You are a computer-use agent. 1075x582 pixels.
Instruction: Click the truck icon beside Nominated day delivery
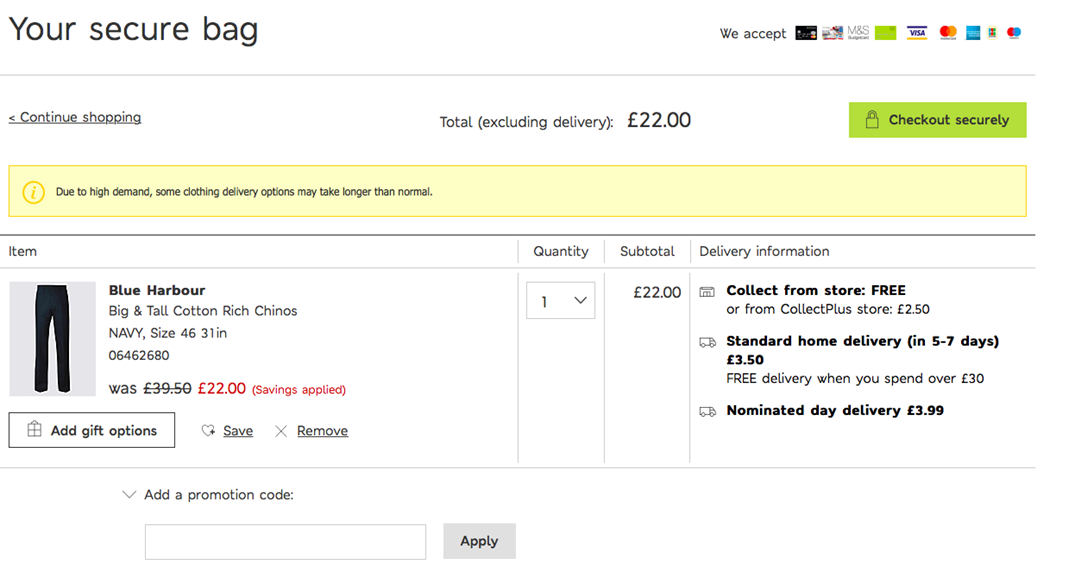click(708, 411)
